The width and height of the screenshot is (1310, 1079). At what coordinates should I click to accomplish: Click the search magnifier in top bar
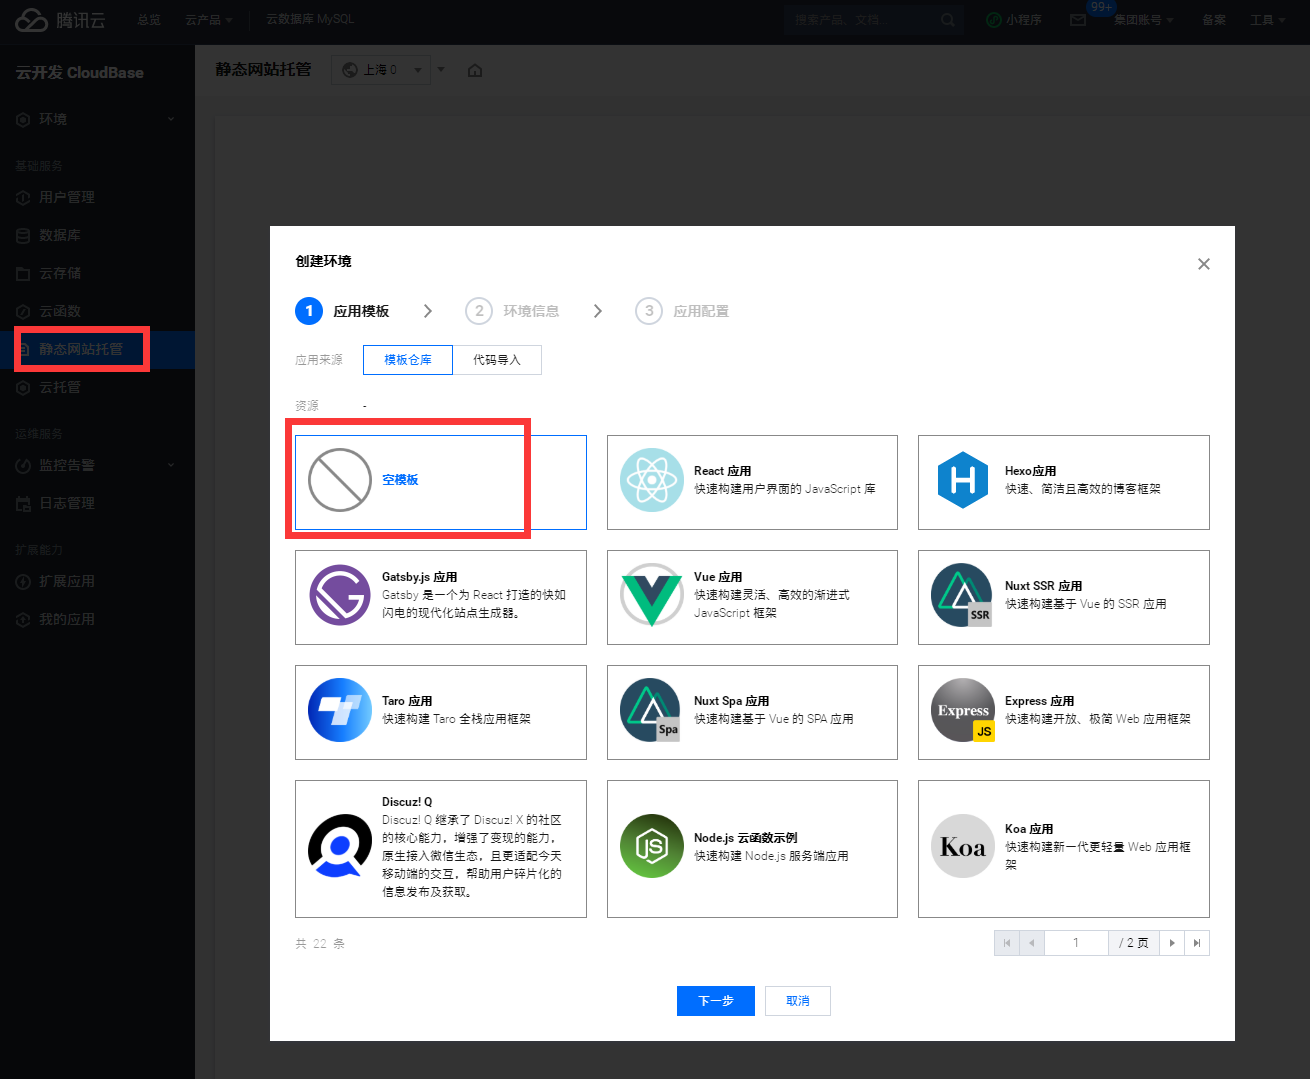coord(948,20)
